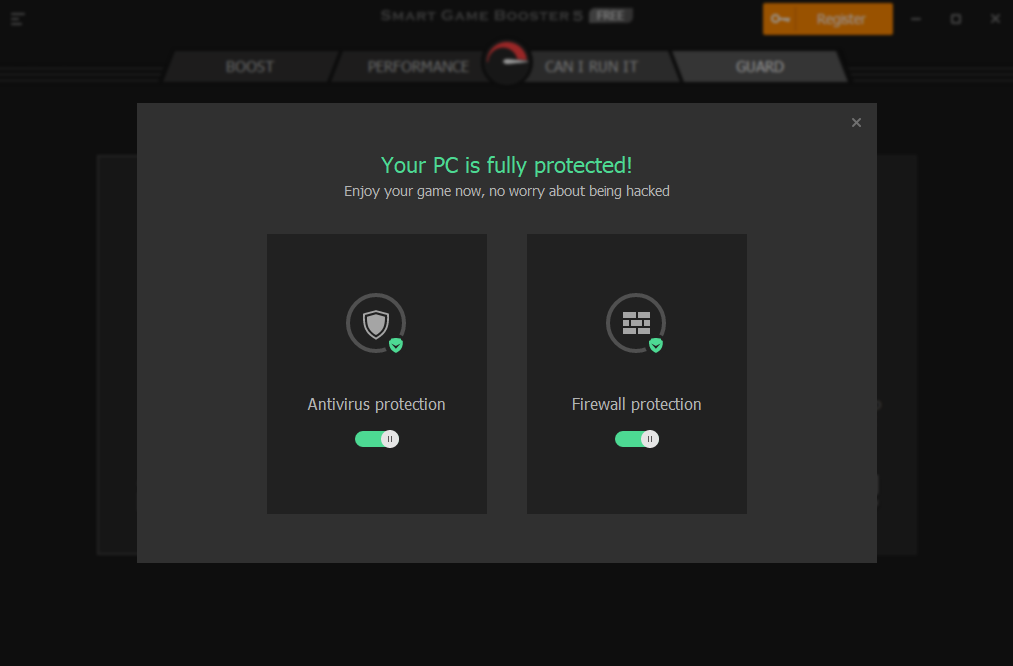This screenshot has height=666, width=1013.
Task: Click the green check badge on antivirus
Action: 396,345
